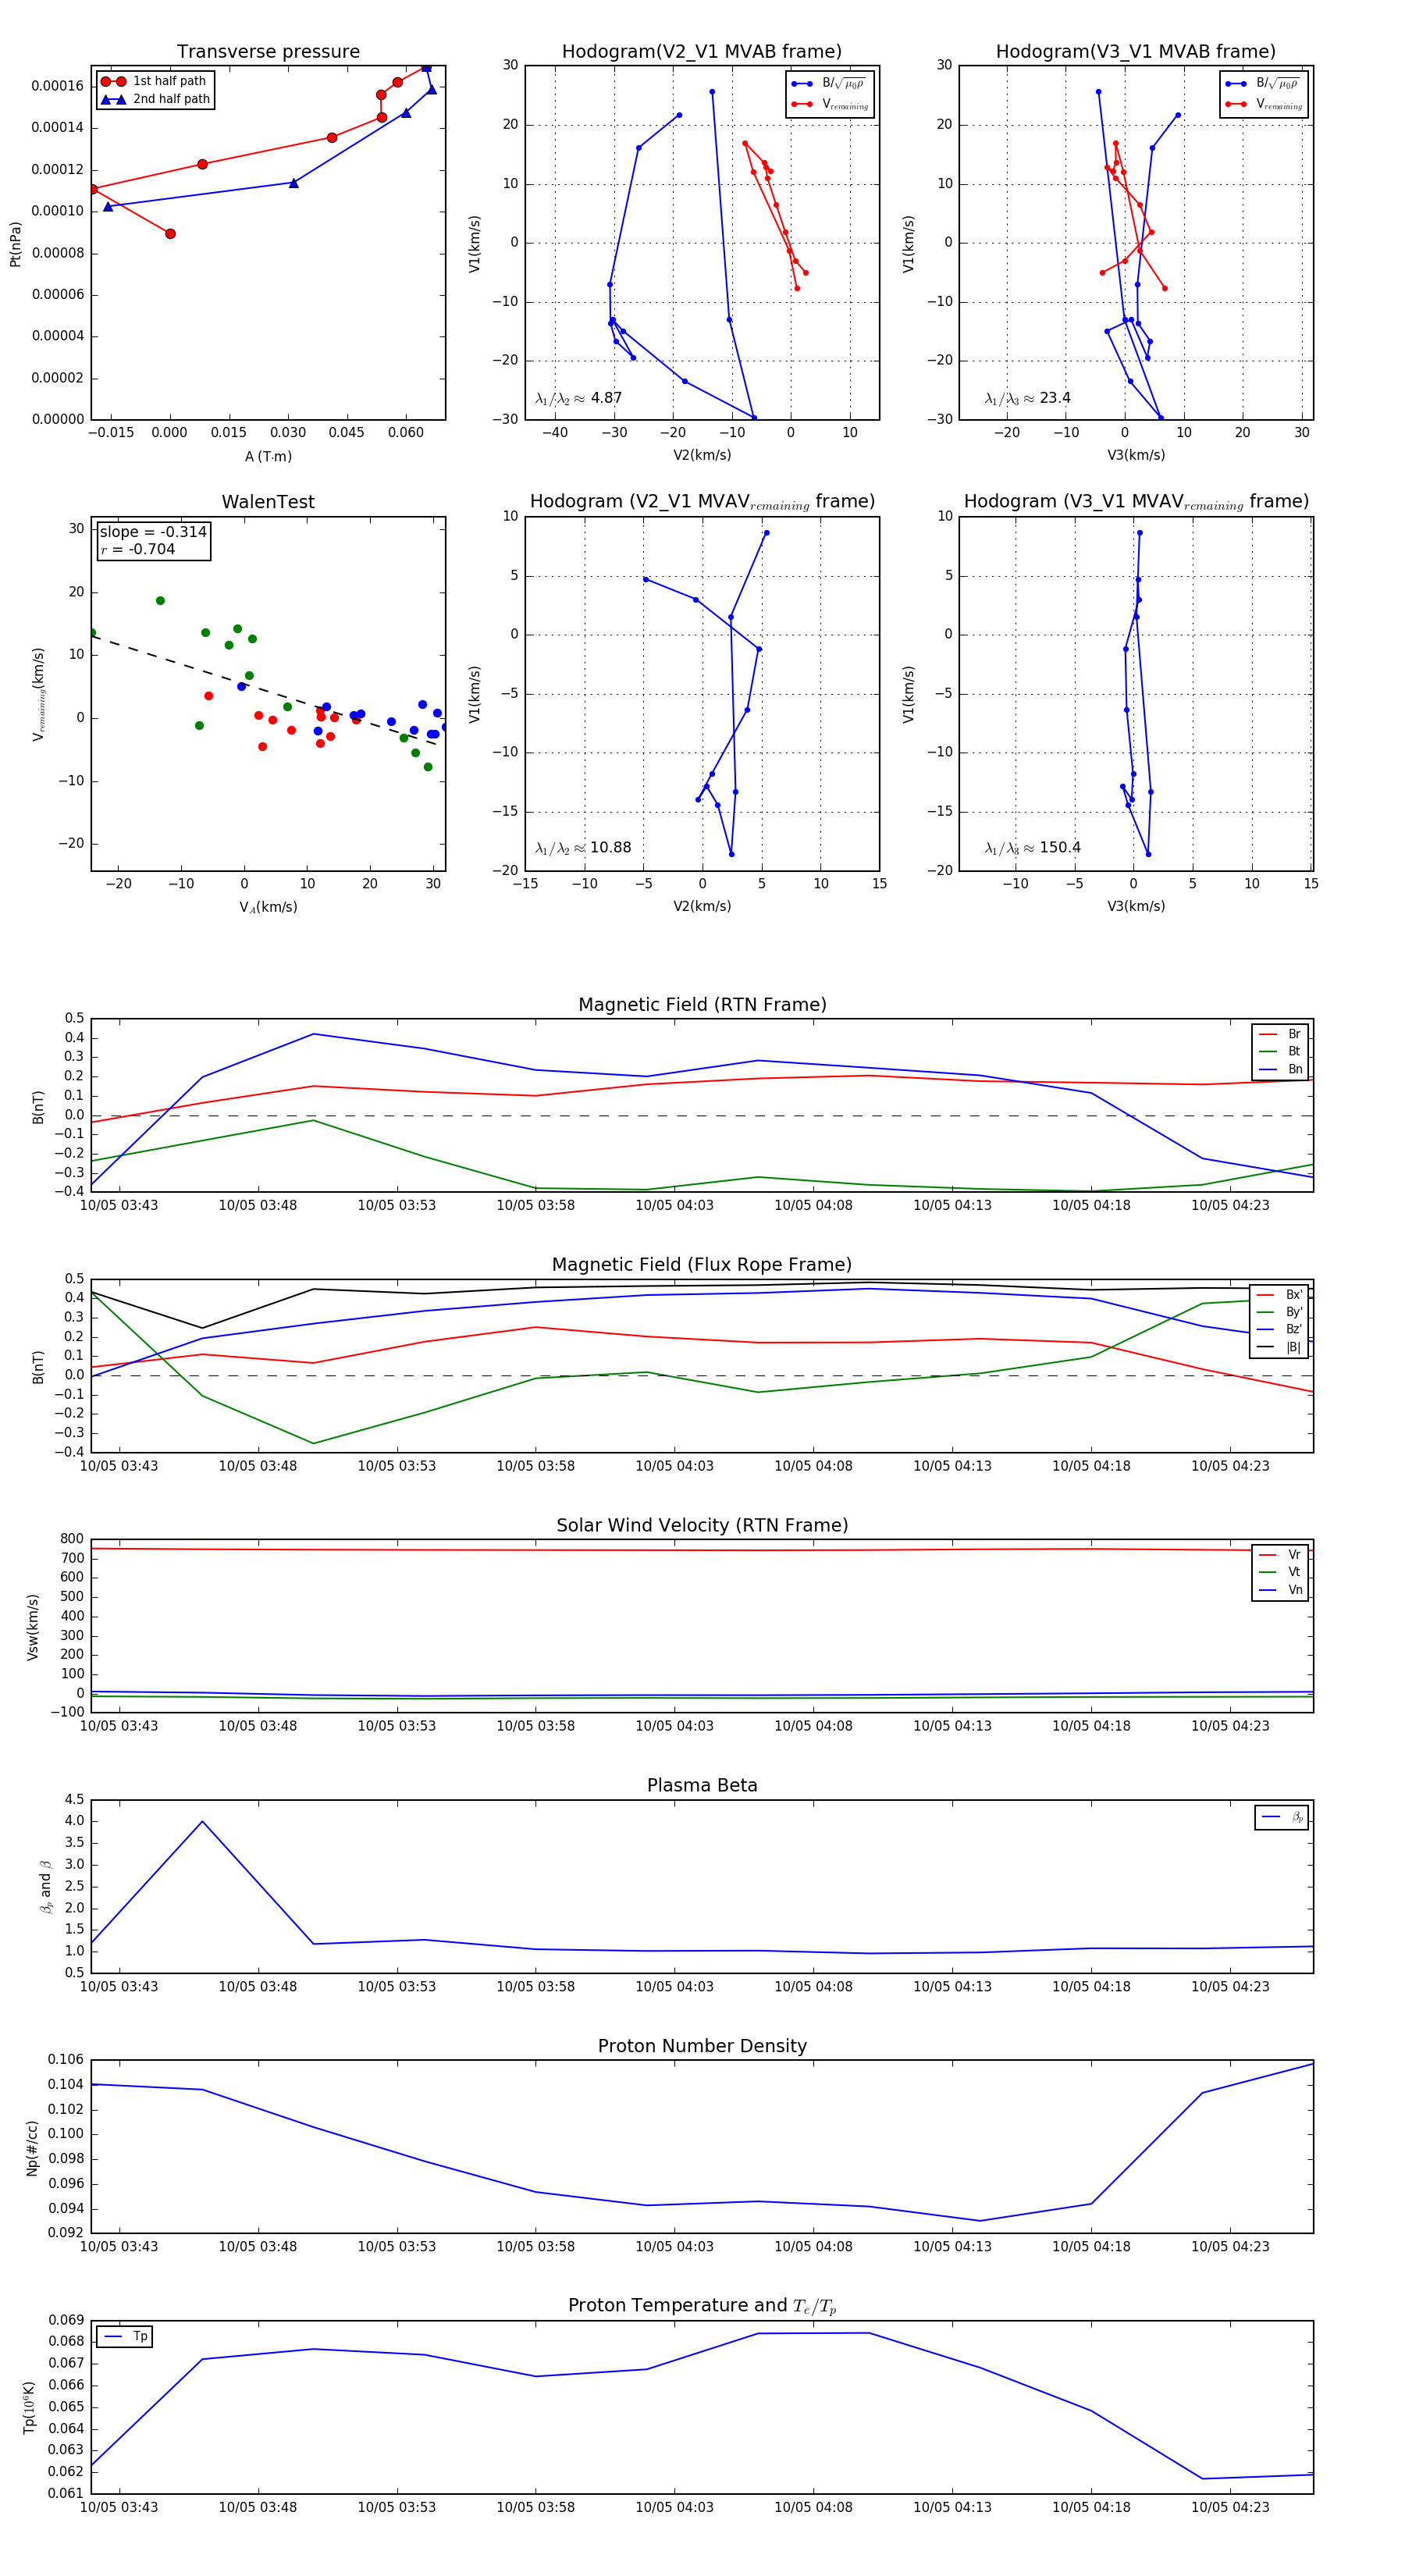Click the 'Pt(nPa)' y-axis label
Viewport: 1405px width, 2576px height.
point(15,243)
